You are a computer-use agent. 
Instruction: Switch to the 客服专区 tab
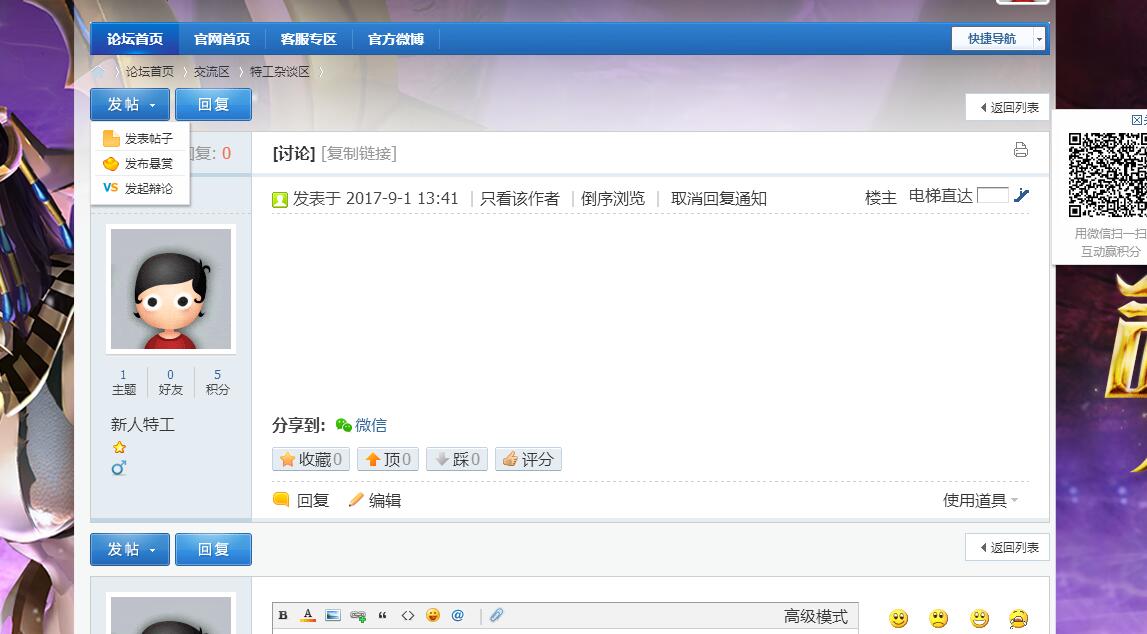pyautogui.click(x=311, y=38)
